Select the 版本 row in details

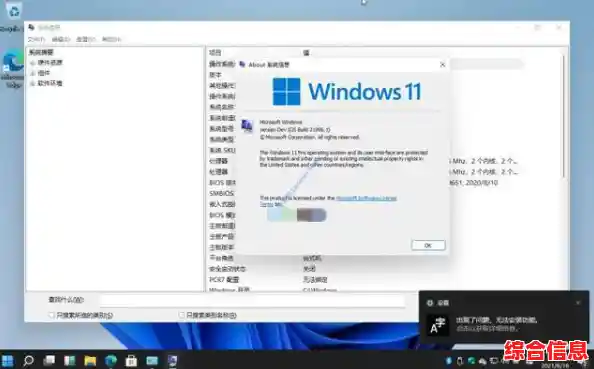[216, 75]
